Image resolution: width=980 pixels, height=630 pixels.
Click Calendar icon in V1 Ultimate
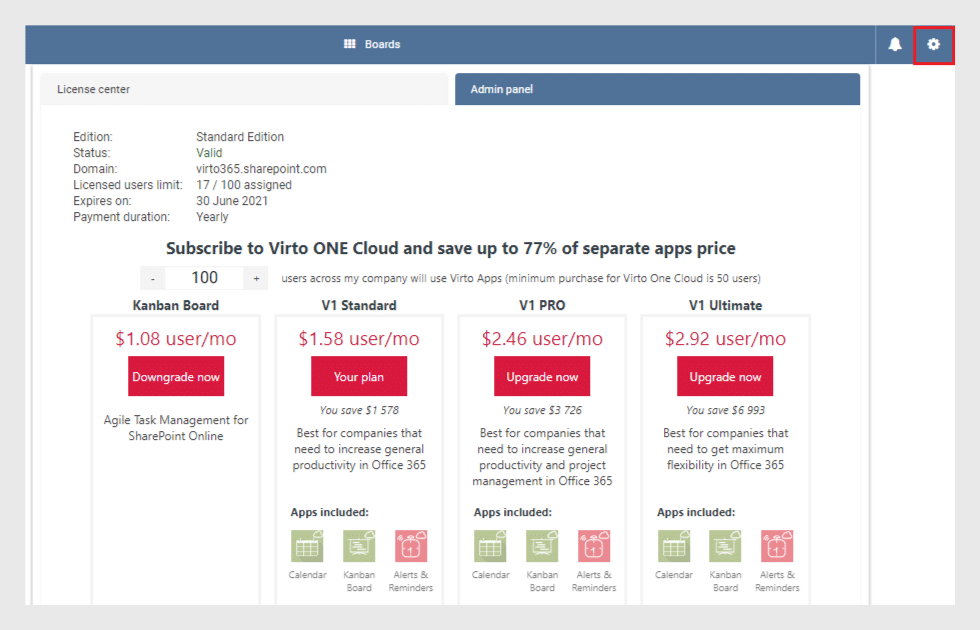click(x=674, y=546)
